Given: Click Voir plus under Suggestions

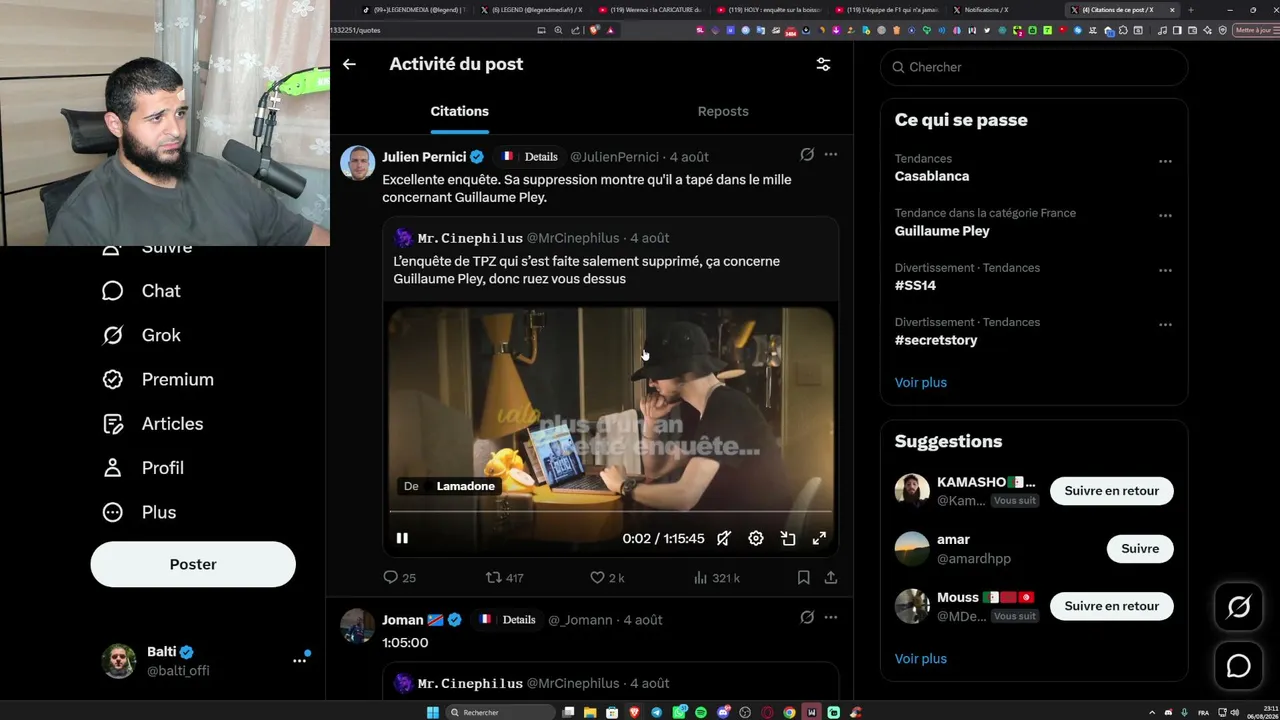Looking at the screenshot, I should click(x=921, y=659).
